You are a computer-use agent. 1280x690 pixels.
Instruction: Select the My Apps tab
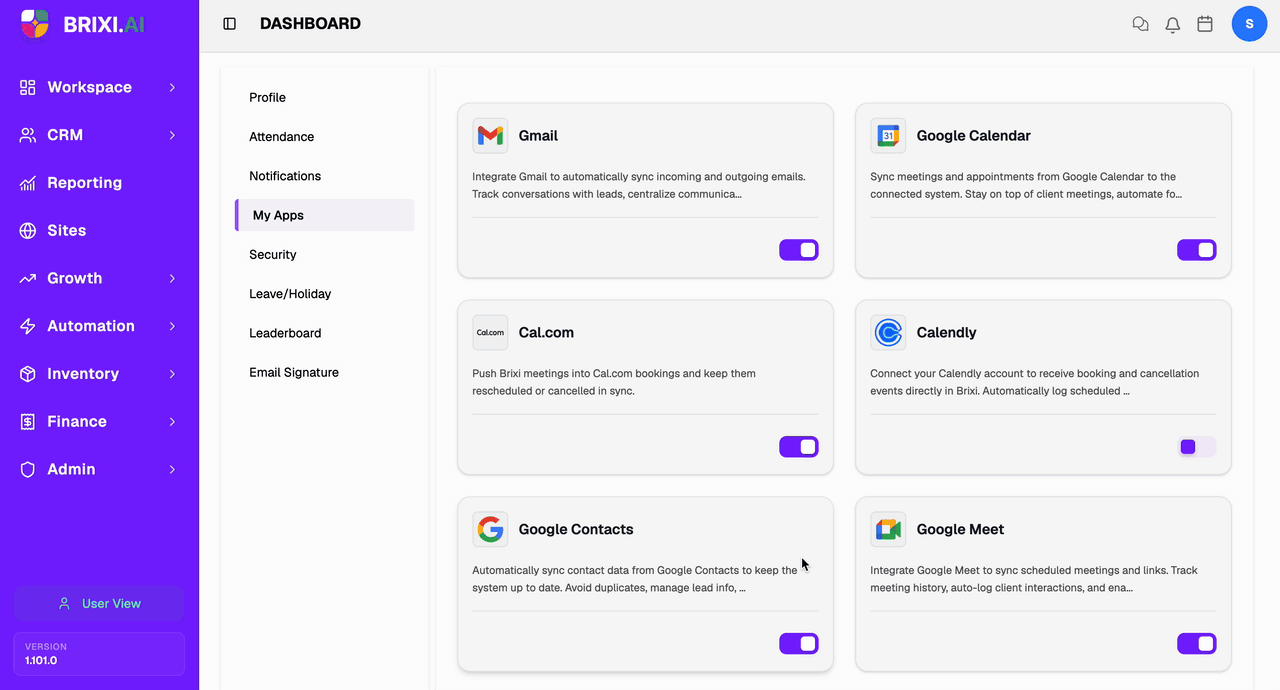click(x=325, y=215)
